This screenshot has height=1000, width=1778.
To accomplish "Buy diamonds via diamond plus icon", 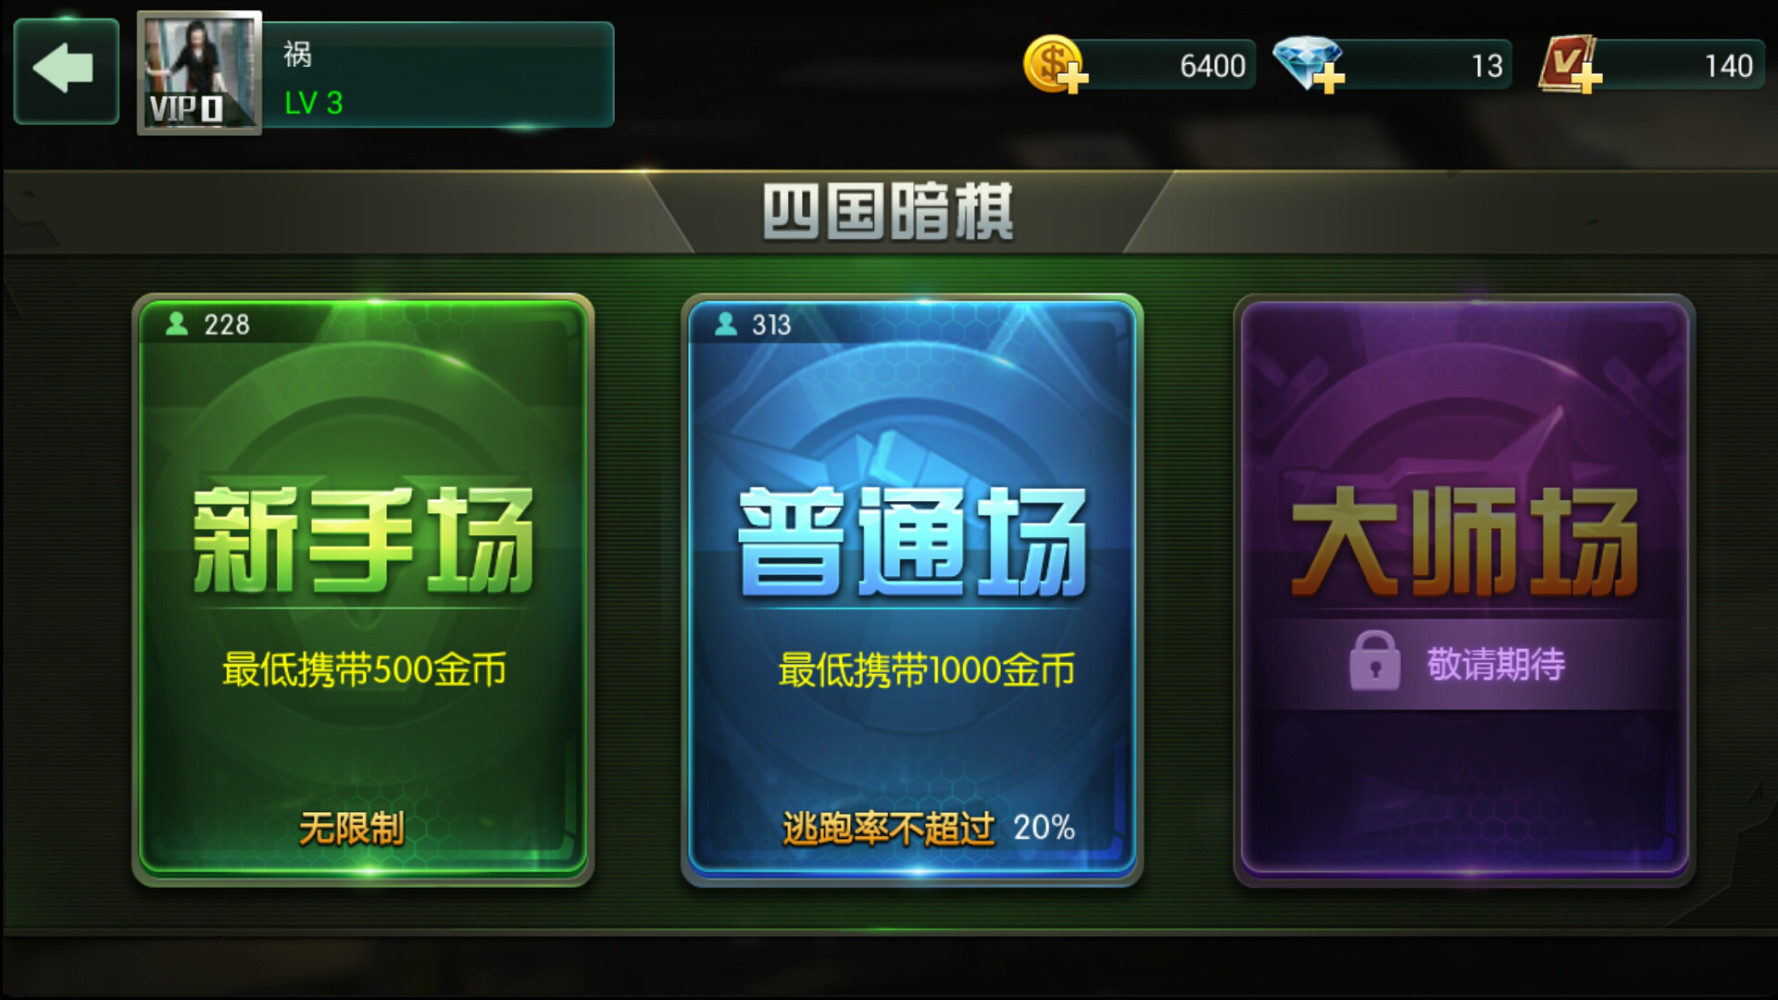I will coord(1309,65).
